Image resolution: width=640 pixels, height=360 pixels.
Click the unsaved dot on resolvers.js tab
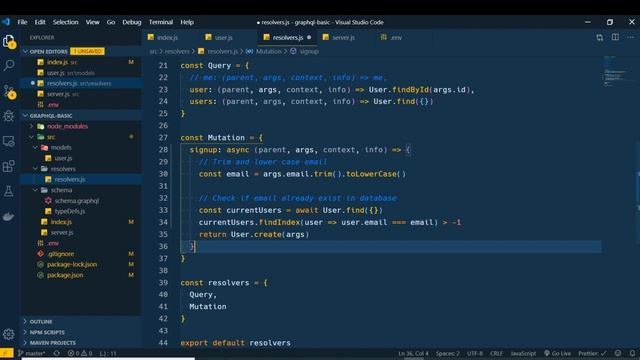tap(309, 37)
